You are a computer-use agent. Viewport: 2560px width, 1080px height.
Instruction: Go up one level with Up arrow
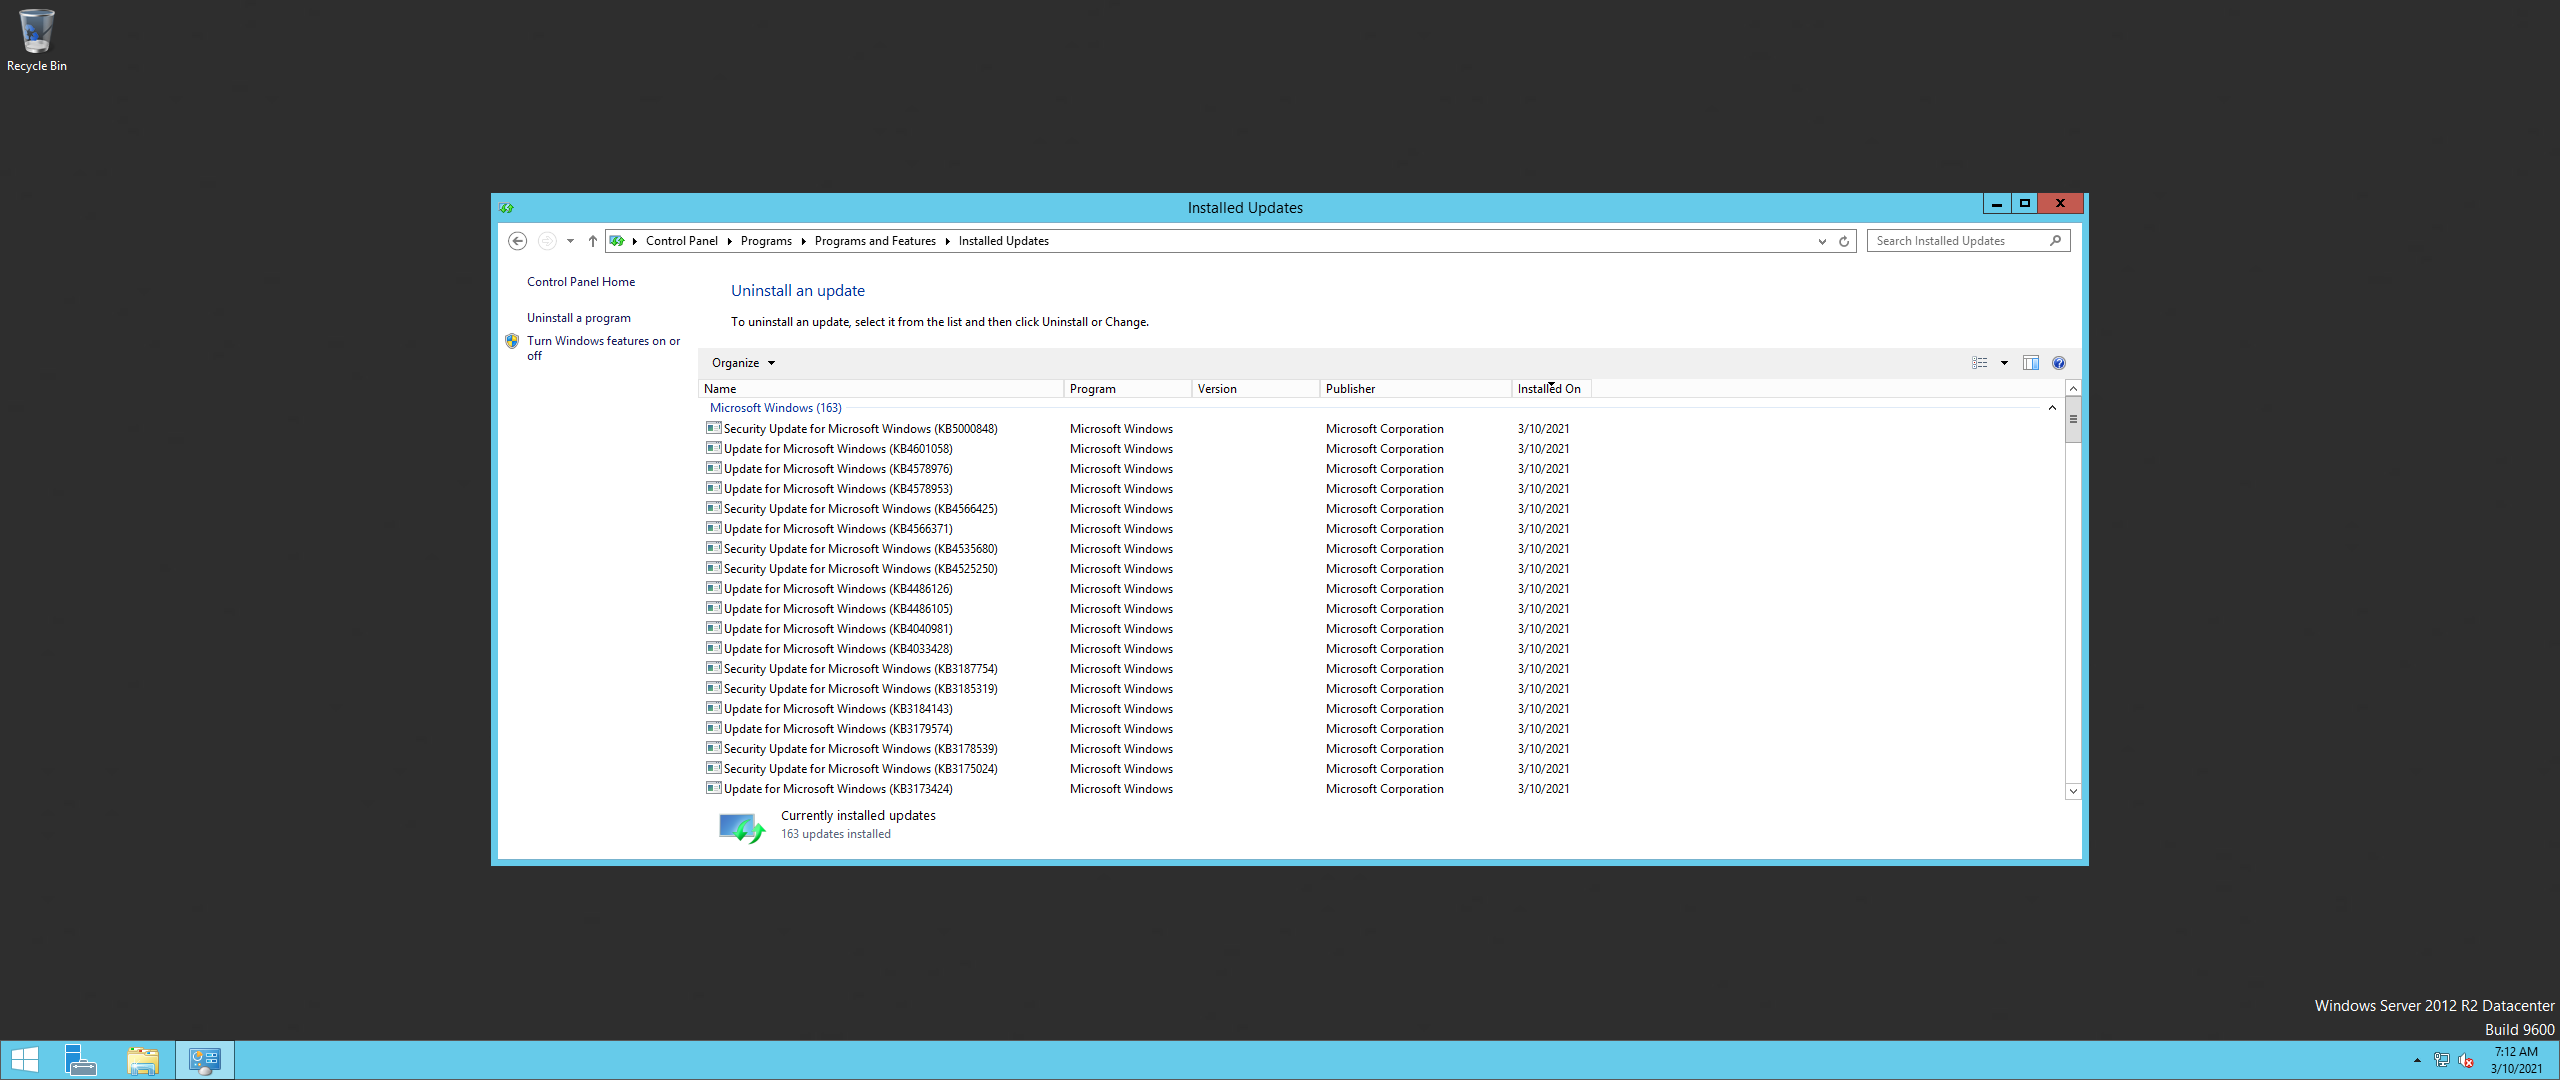[593, 241]
